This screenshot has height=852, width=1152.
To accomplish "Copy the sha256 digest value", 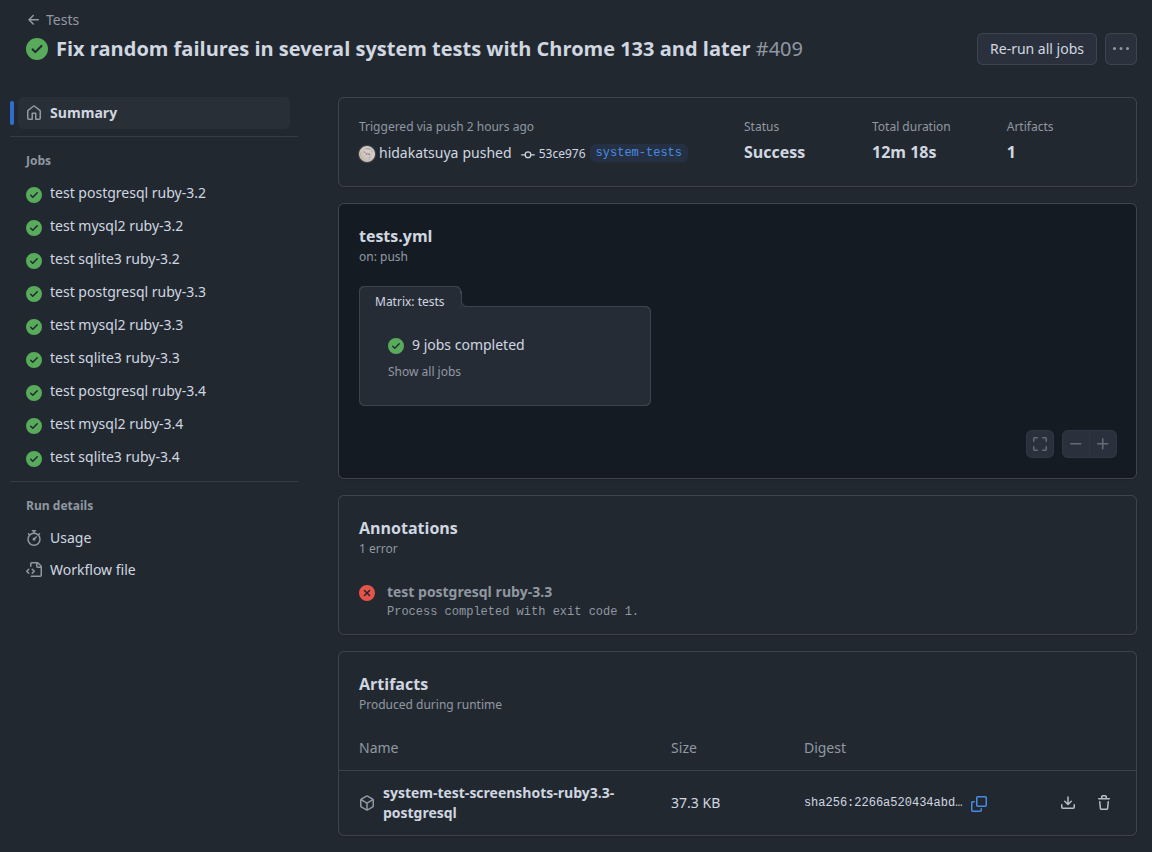I will click(979, 803).
